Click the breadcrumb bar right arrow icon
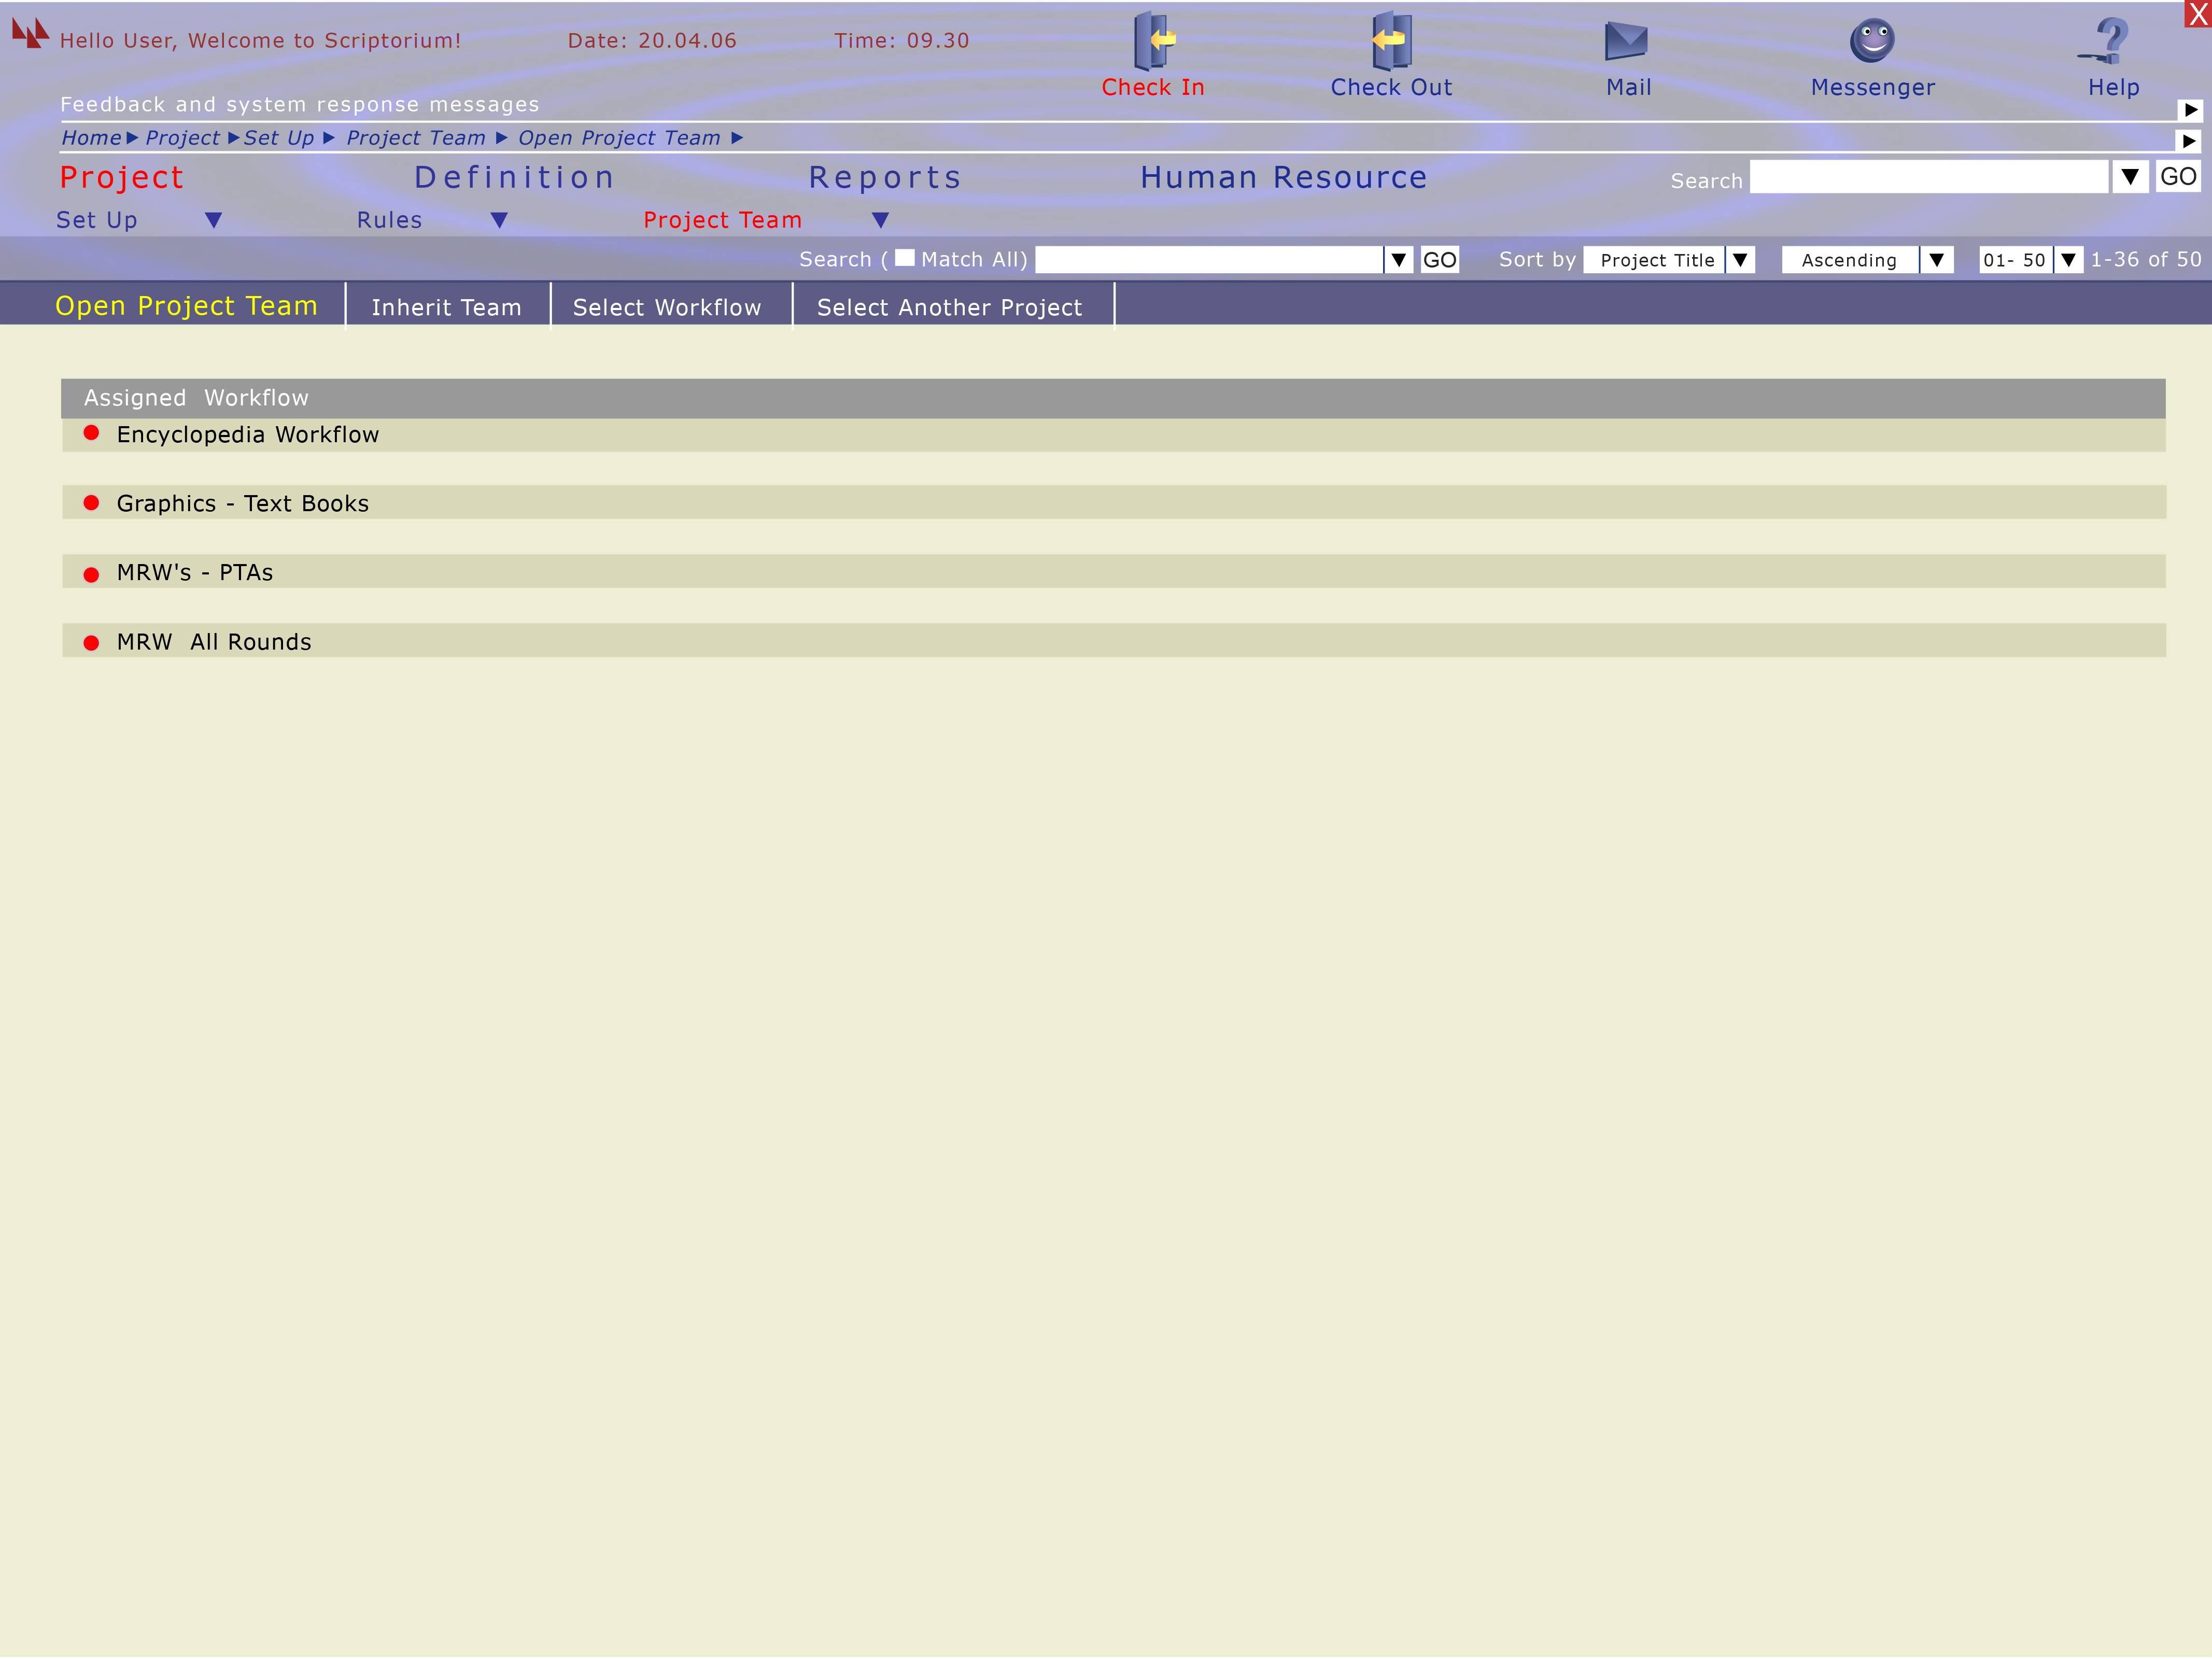Viewport: 2212px width, 1659px height. coord(2188,141)
